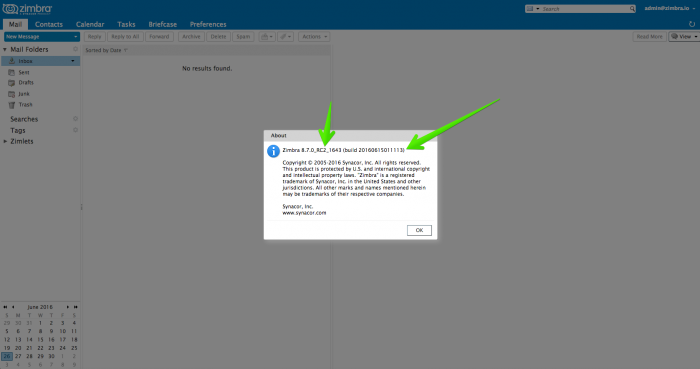The image size is (700, 369).
Task: Open the View dropdown
Action: [x=684, y=37]
